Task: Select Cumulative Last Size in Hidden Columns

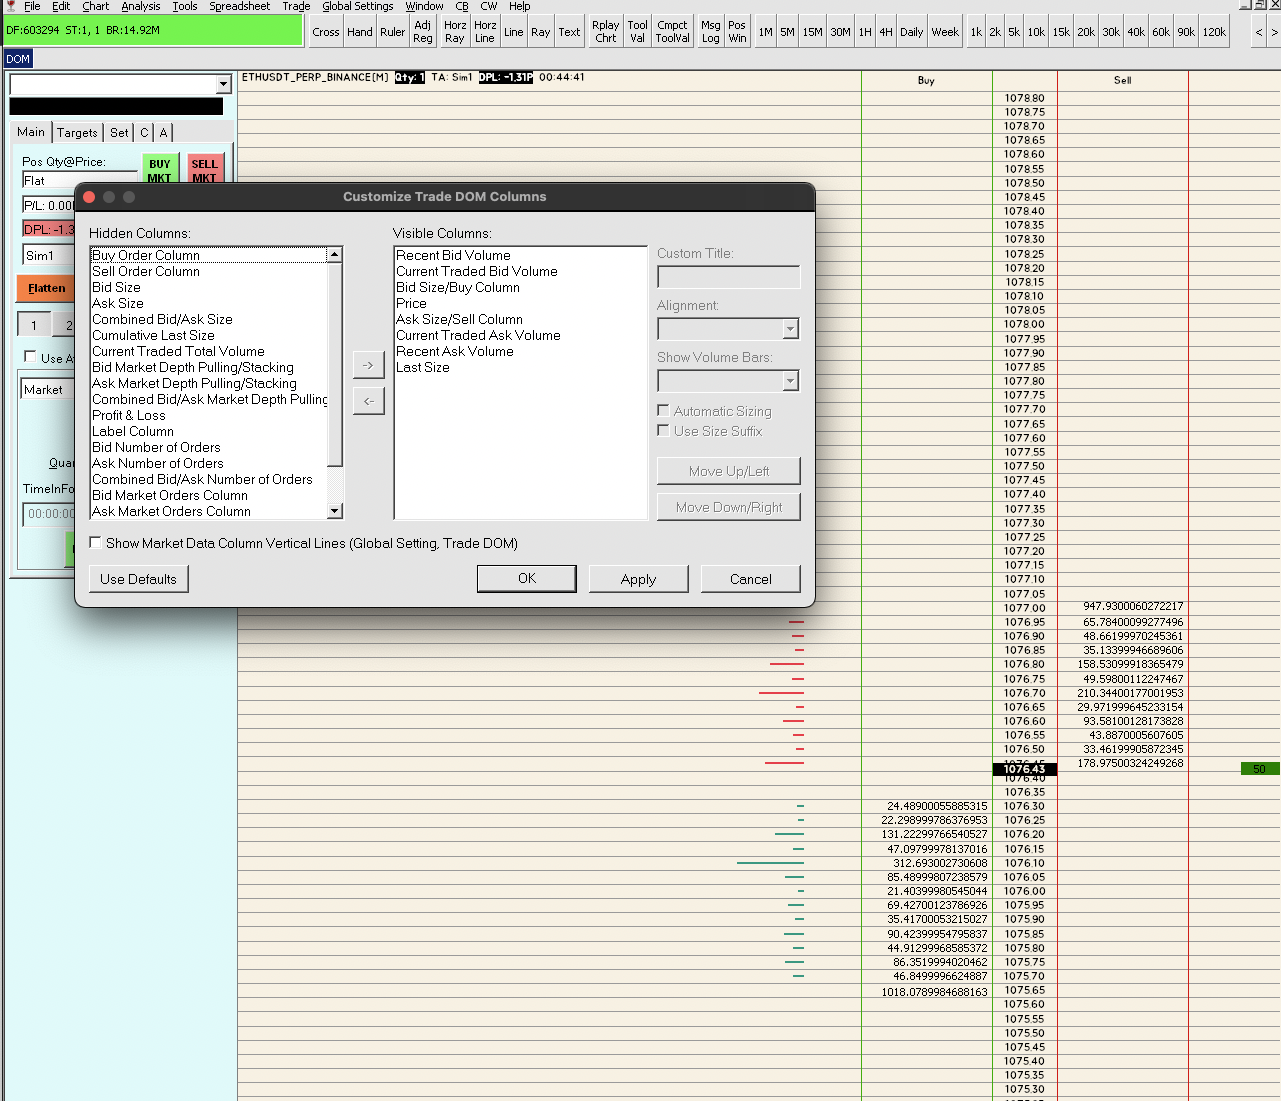Action: [153, 335]
